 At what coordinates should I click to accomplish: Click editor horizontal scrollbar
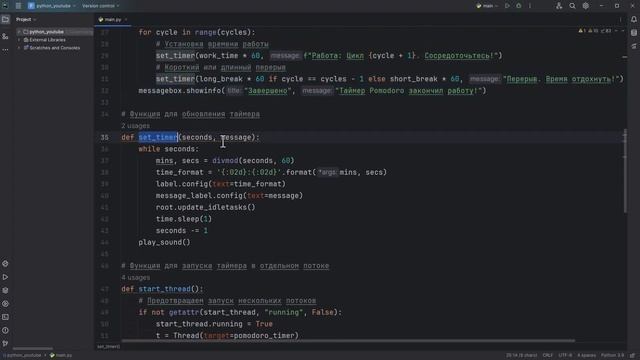tap(348, 341)
